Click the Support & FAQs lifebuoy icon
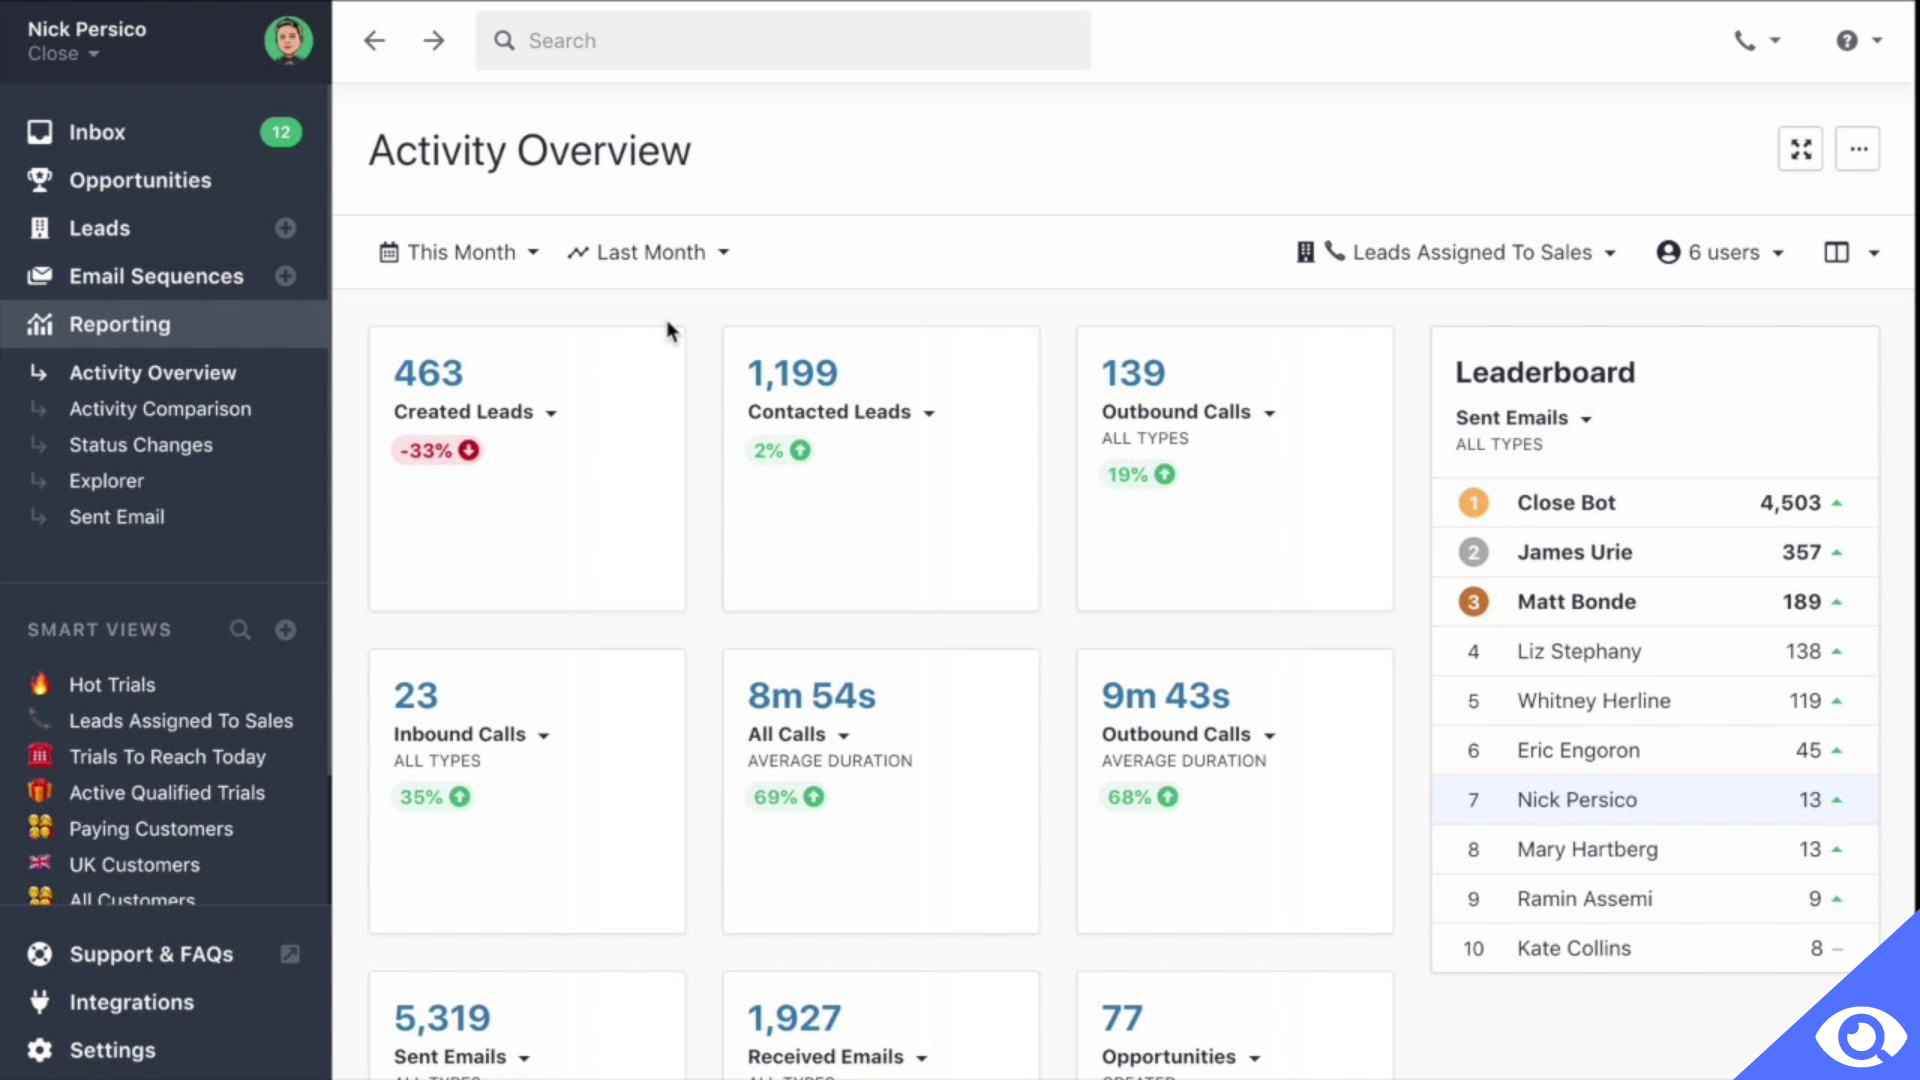The width and height of the screenshot is (1920, 1080). point(40,954)
